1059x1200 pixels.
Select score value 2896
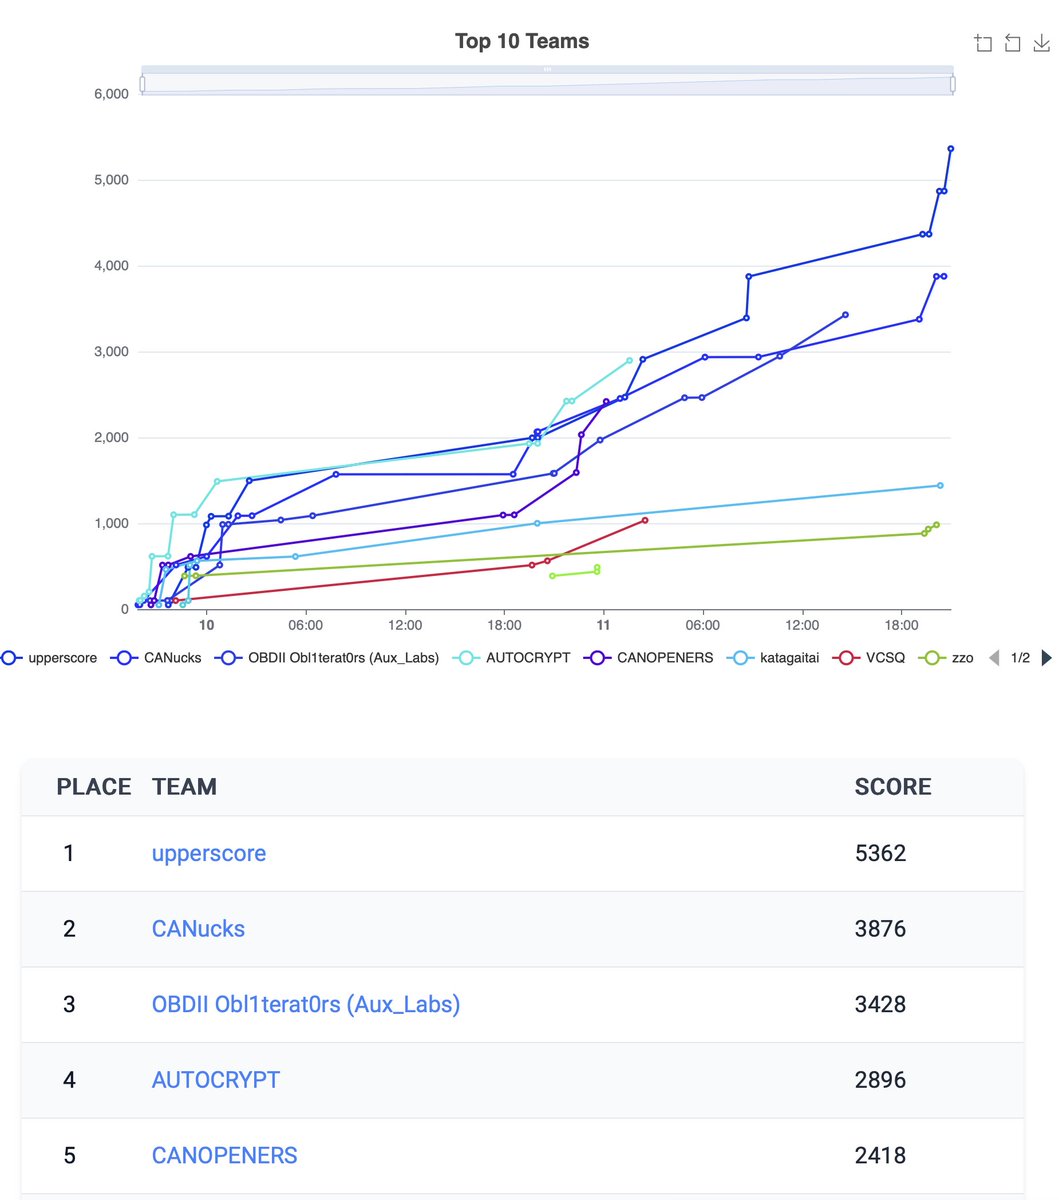880,1080
